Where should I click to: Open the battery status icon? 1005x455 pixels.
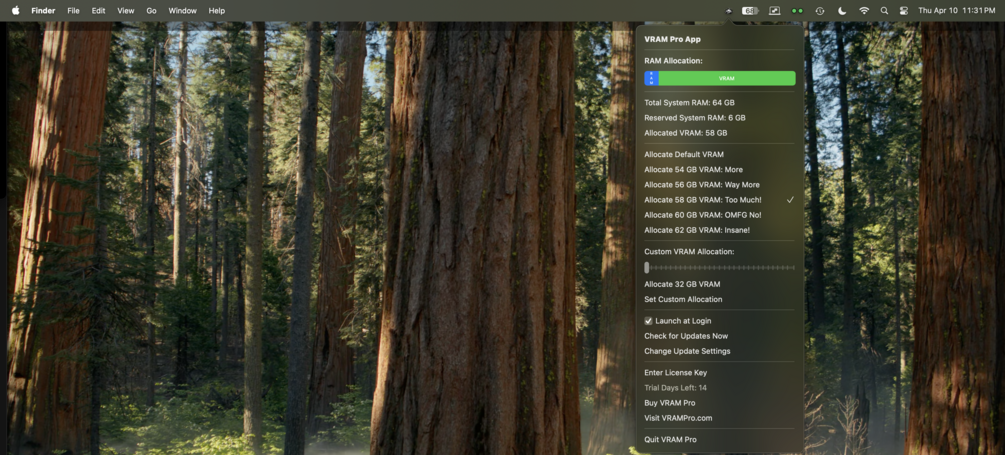click(x=751, y=11)
